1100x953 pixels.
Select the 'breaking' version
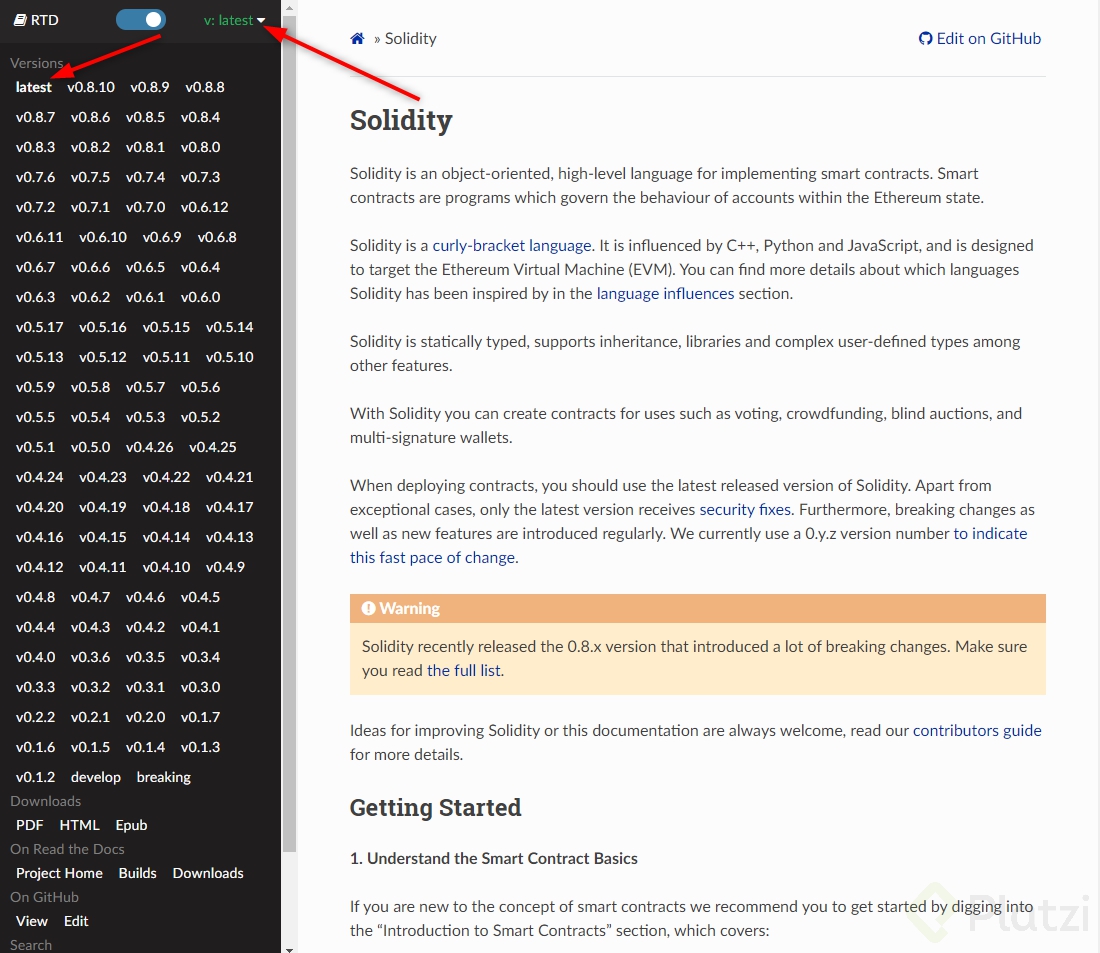click(x=163, y=777)
